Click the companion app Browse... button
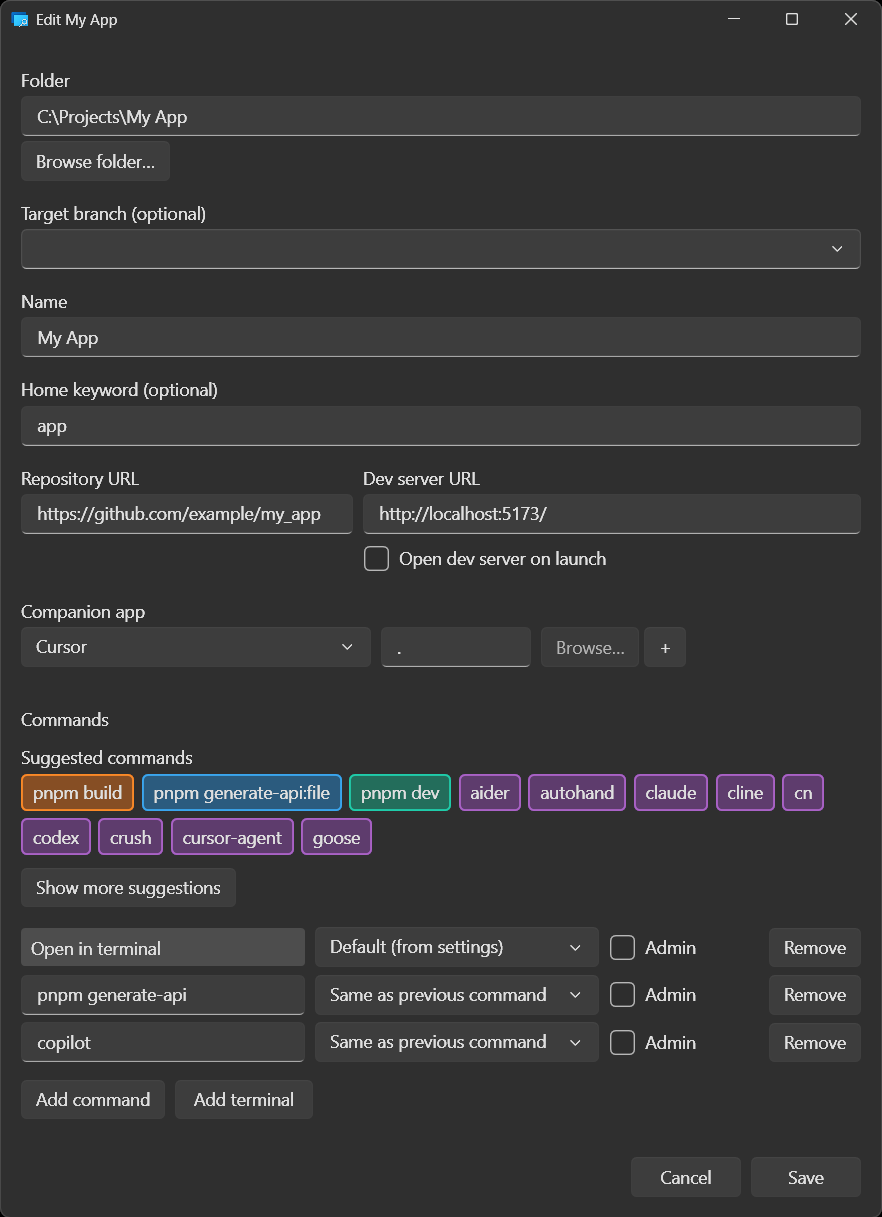The height and width of the screenshot is (1217, 882). 590,647
